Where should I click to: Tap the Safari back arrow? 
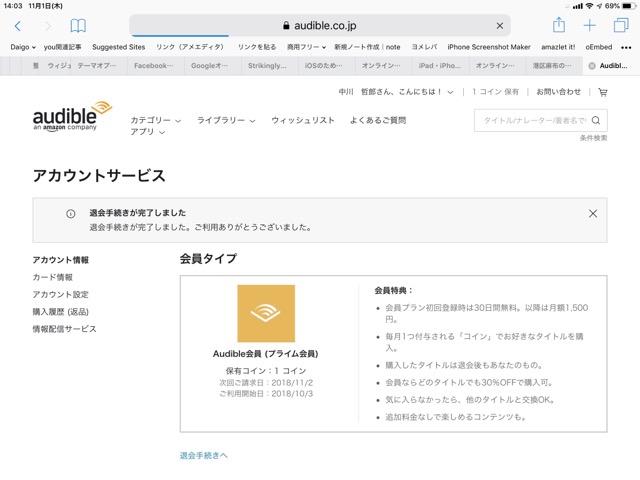click(x=17, y=26)
